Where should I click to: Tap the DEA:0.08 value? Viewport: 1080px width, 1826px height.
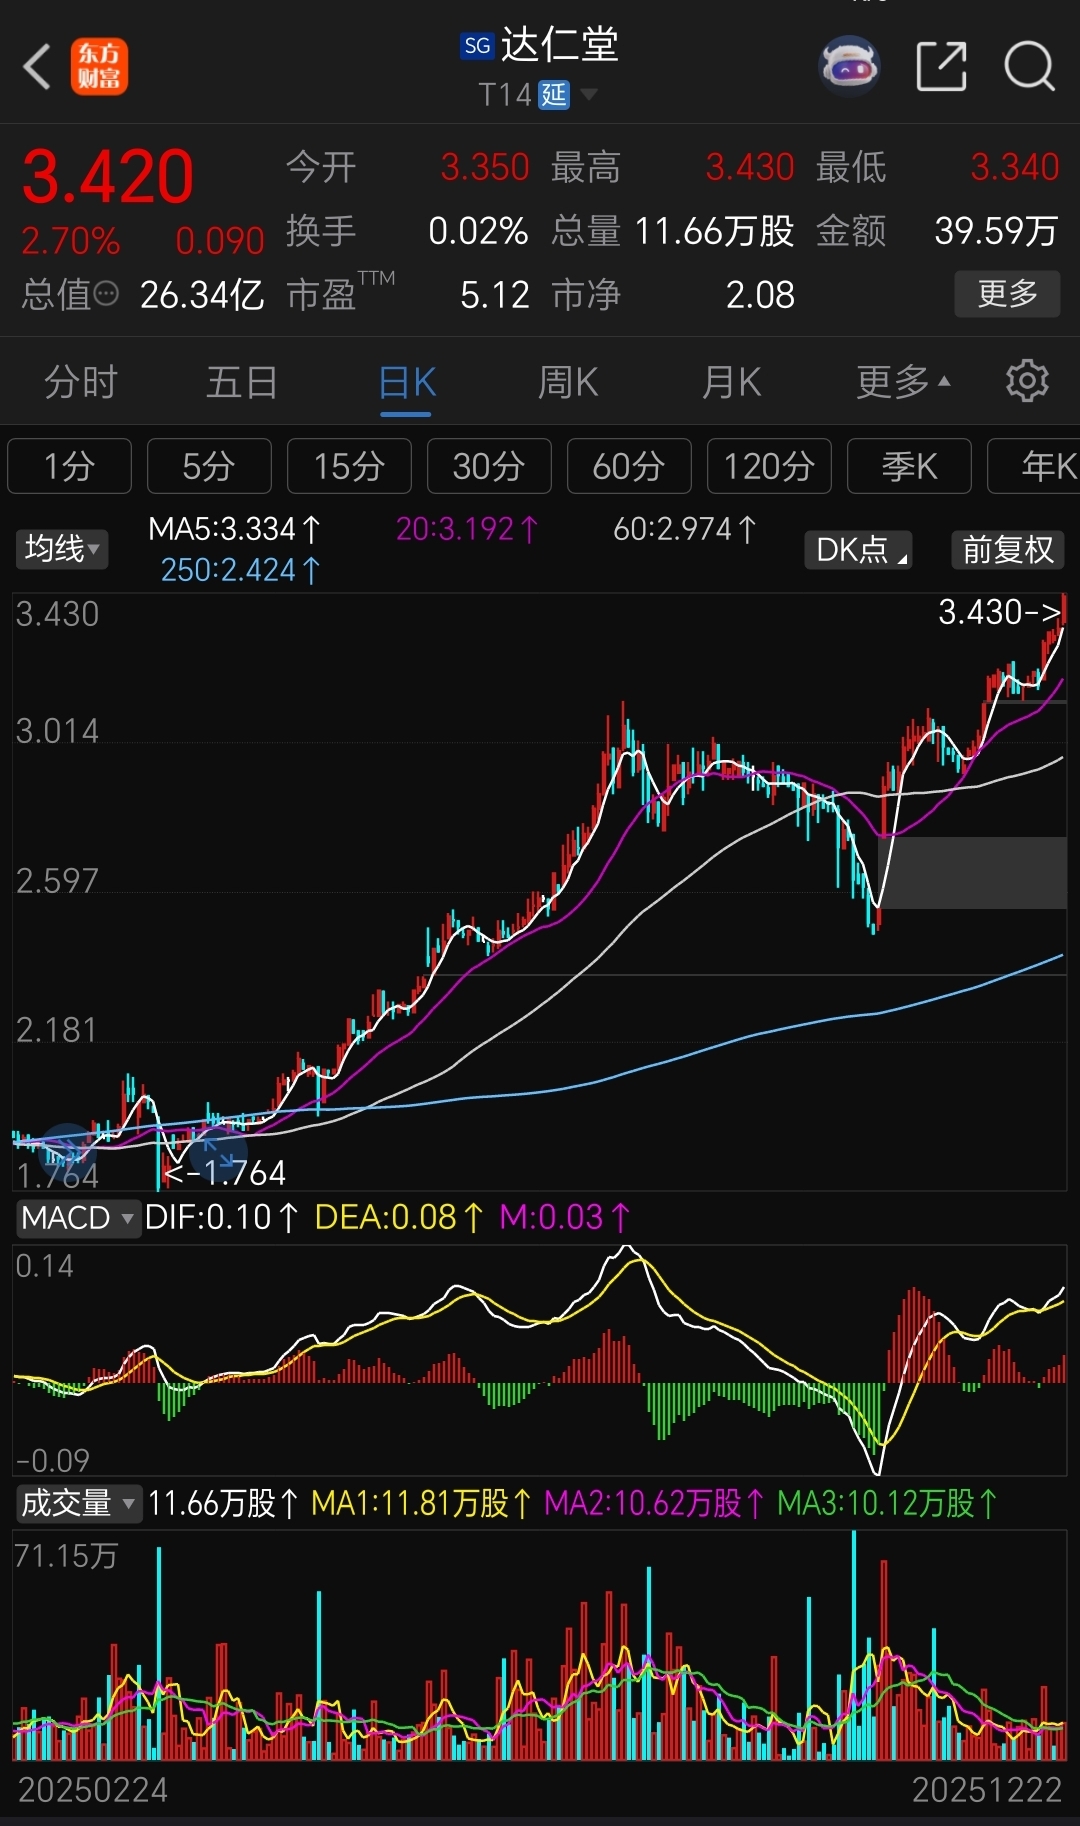pyautogui.click(x=399, y=1217)
